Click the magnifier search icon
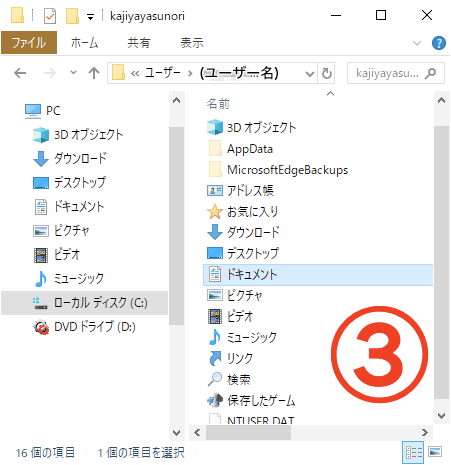Screen dimensions: 451x465 [431, 73]
